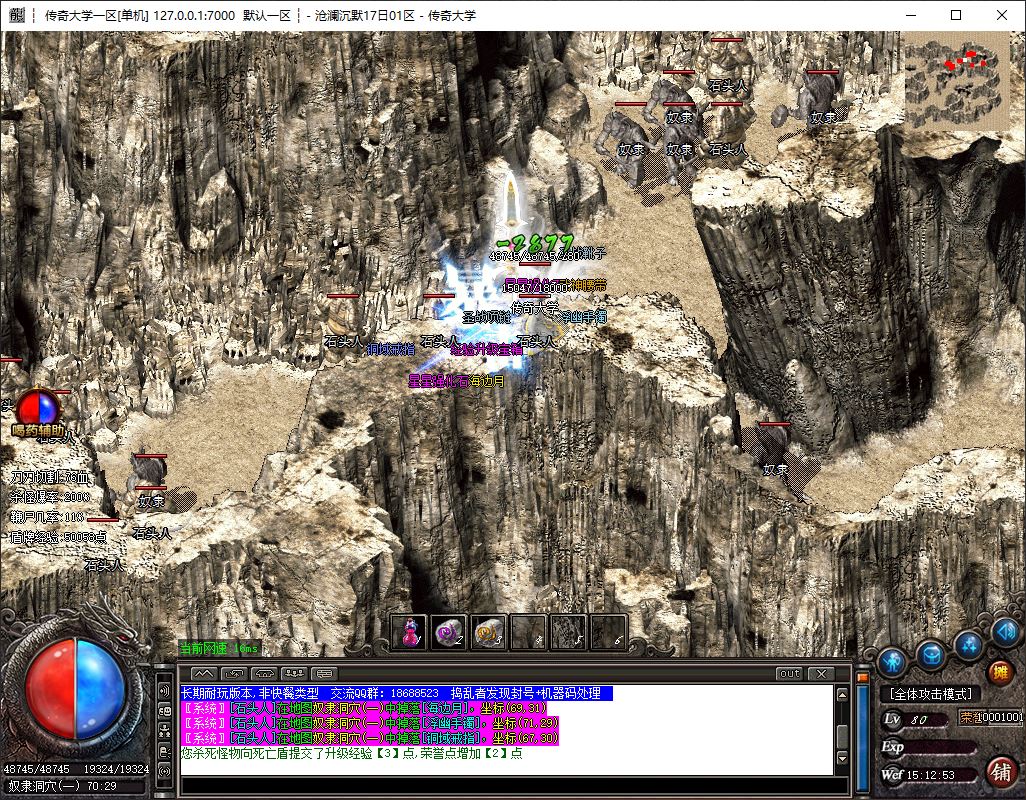Toggle the face-icon chat channel button
This screenshot has height=800, width=1026.
[x=164, y=711]
